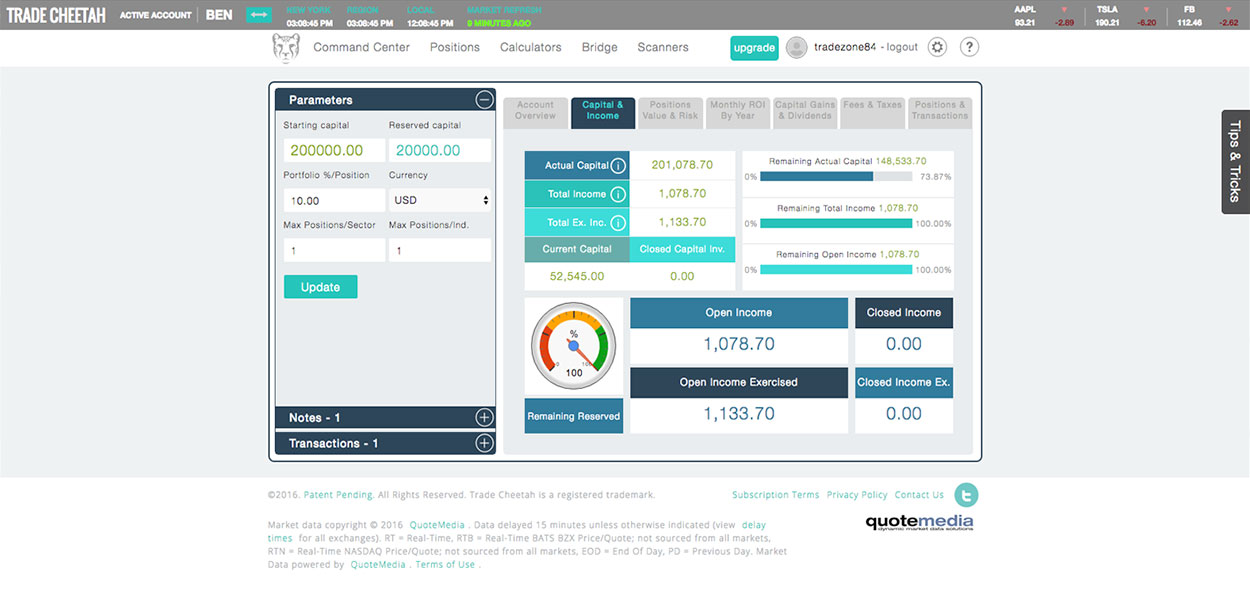Open the Fees & Taxes tab
Viewport: 1250px width, 611px height.
click(872, 111)
